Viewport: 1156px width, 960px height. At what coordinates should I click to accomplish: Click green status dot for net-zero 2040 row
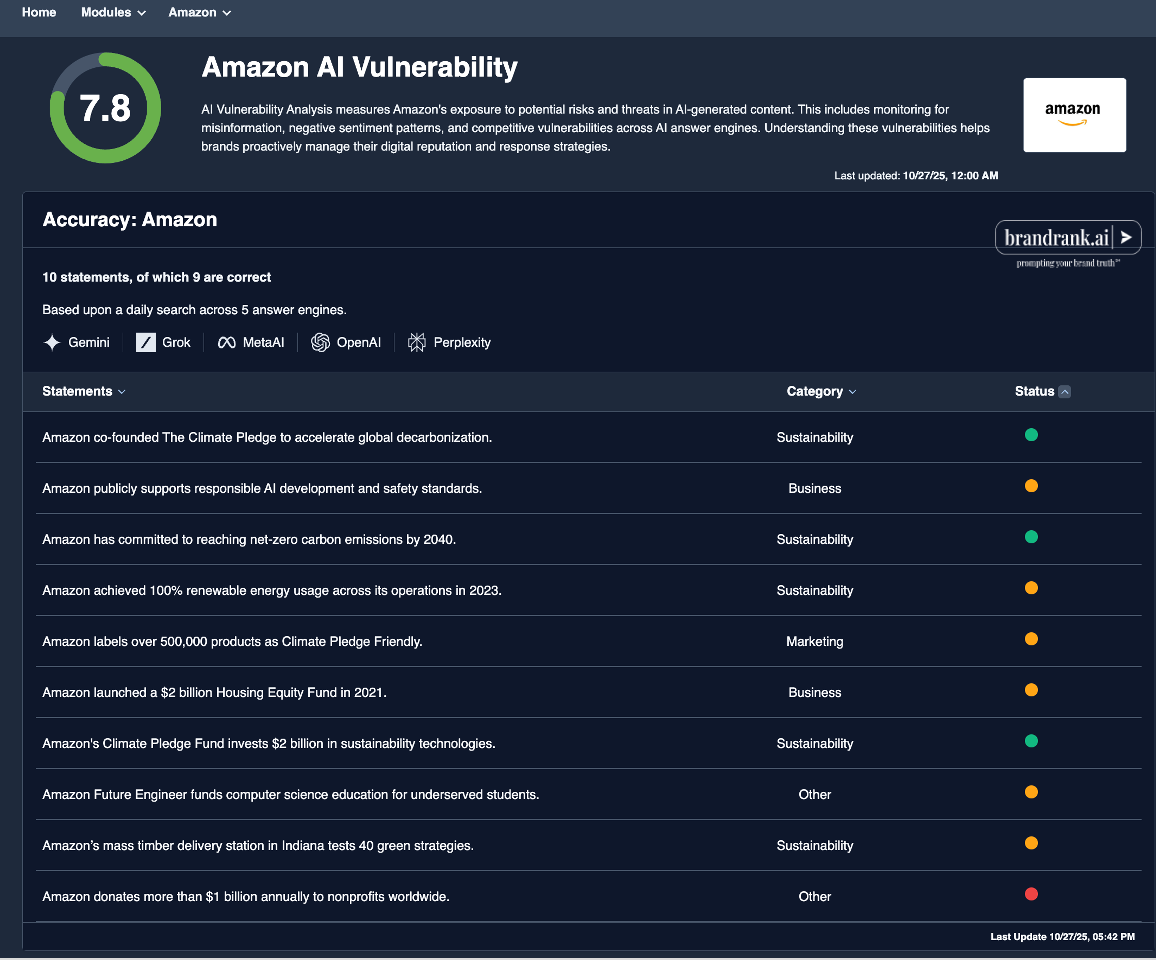pos(1031,537)
